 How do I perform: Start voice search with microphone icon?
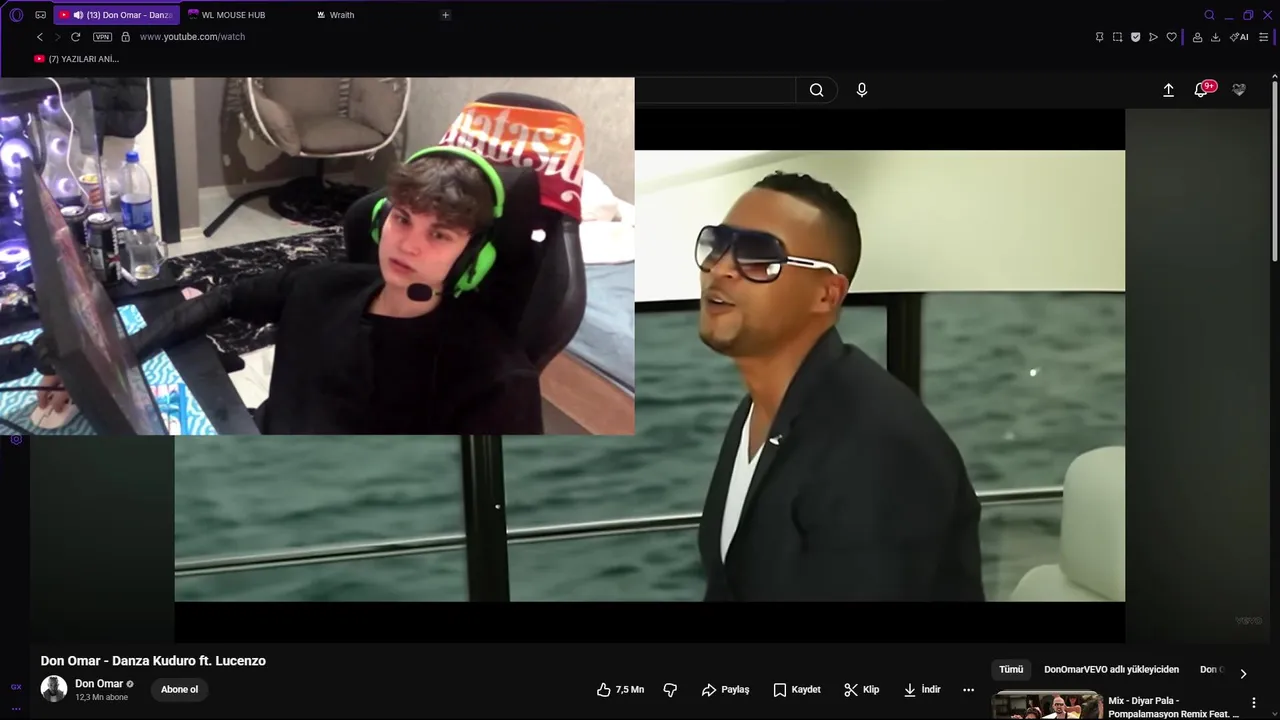pyautogui.click(x=862, y=90)
